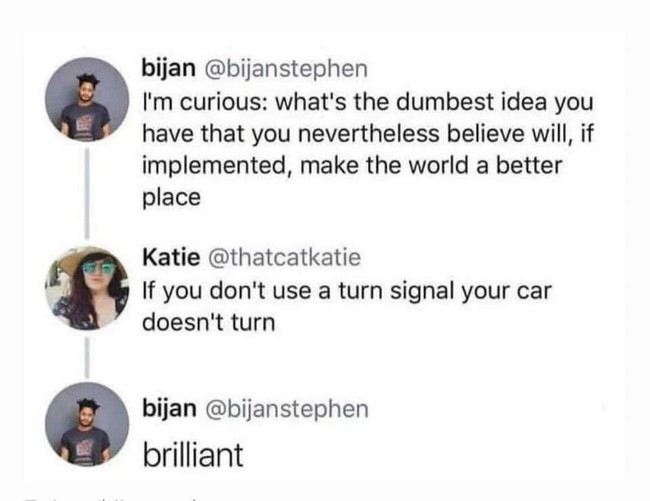650x501 pixels.
Task: Click the thread line between bijan and Katie
Action: 87,194
